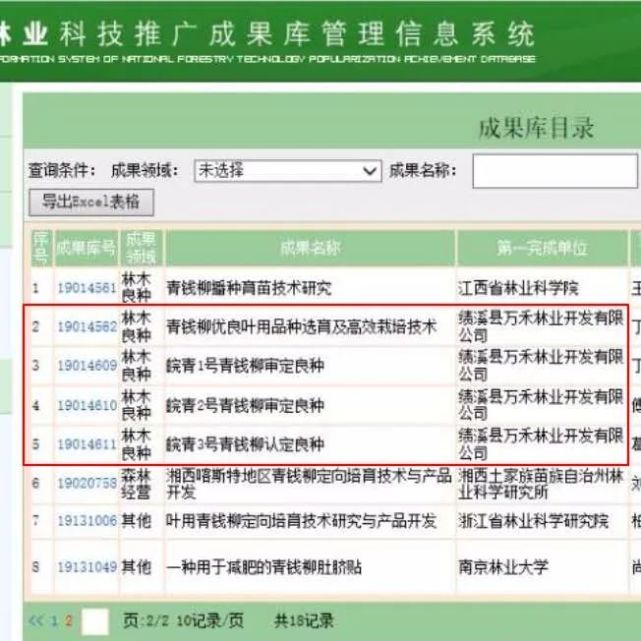Open record link 19014561

tap(87, 288)
